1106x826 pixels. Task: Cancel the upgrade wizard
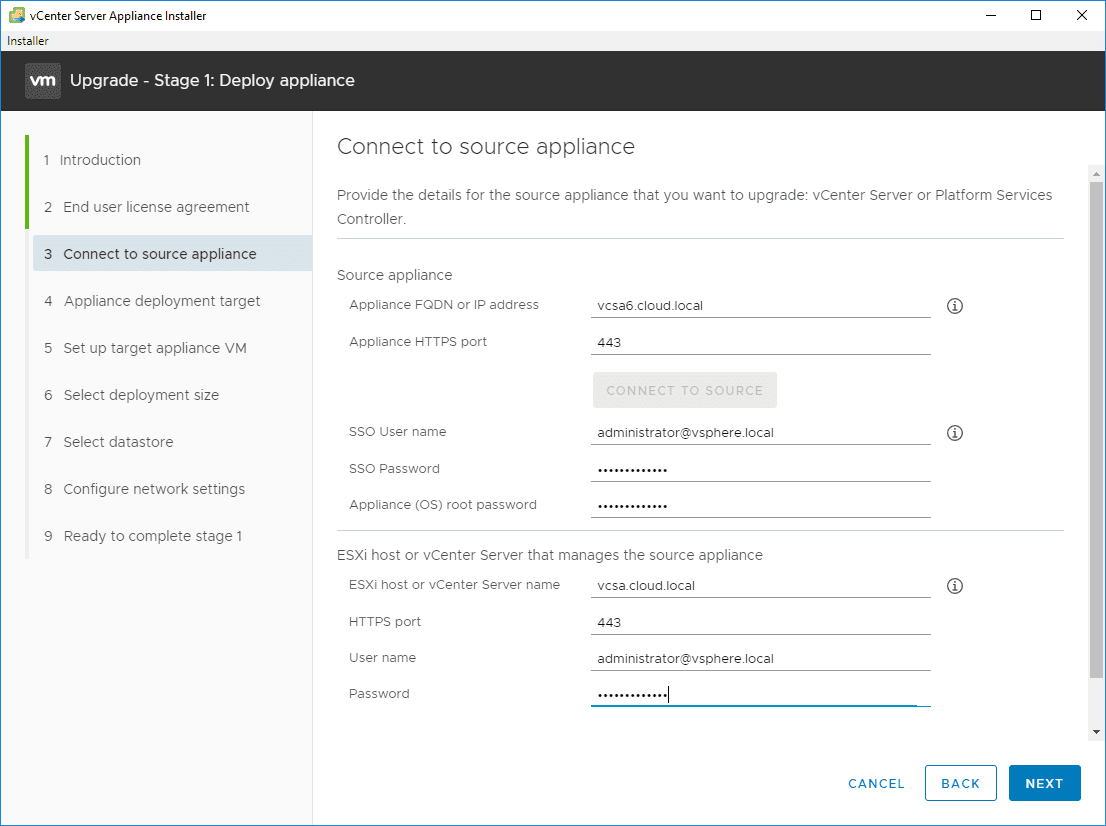[x=876, y=784]
